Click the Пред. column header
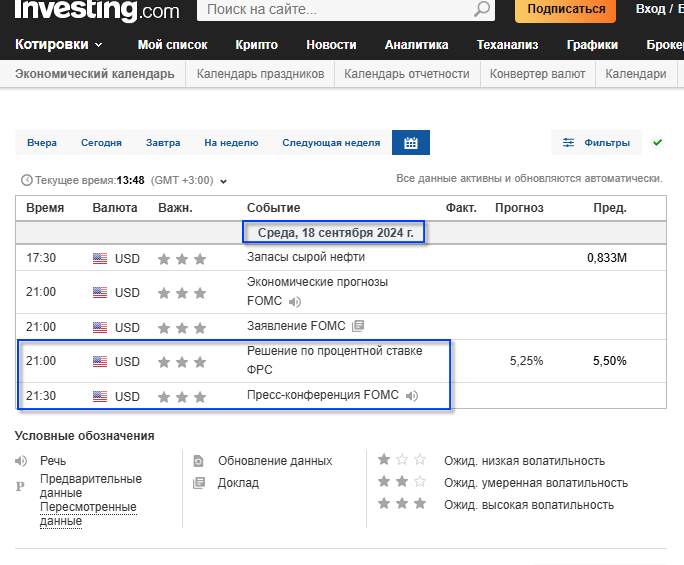 click(610, 208)
